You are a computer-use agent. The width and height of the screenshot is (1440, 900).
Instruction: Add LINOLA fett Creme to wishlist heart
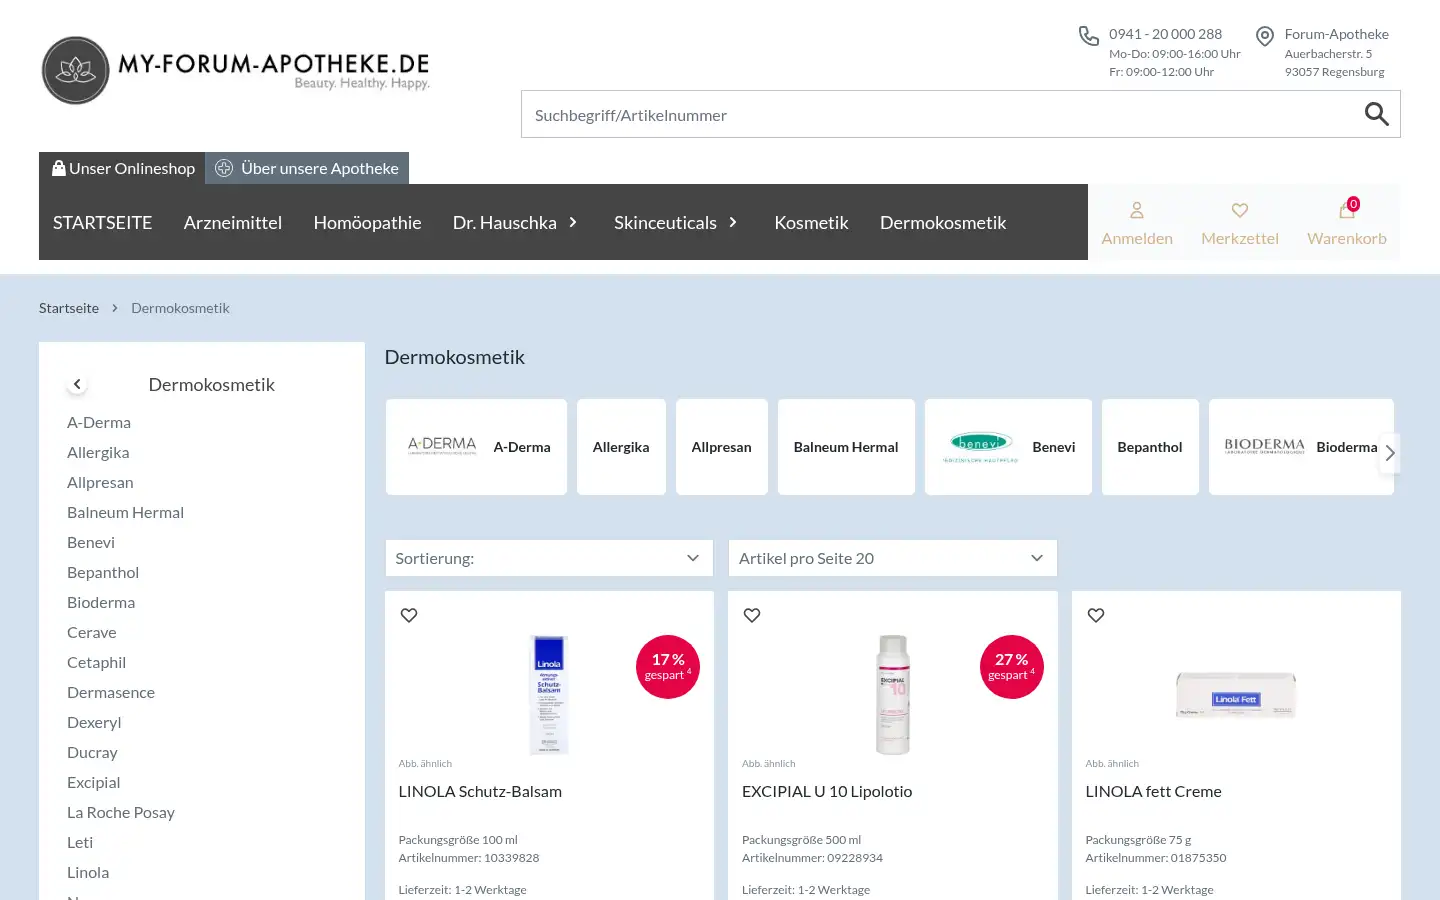(1096, 615)
